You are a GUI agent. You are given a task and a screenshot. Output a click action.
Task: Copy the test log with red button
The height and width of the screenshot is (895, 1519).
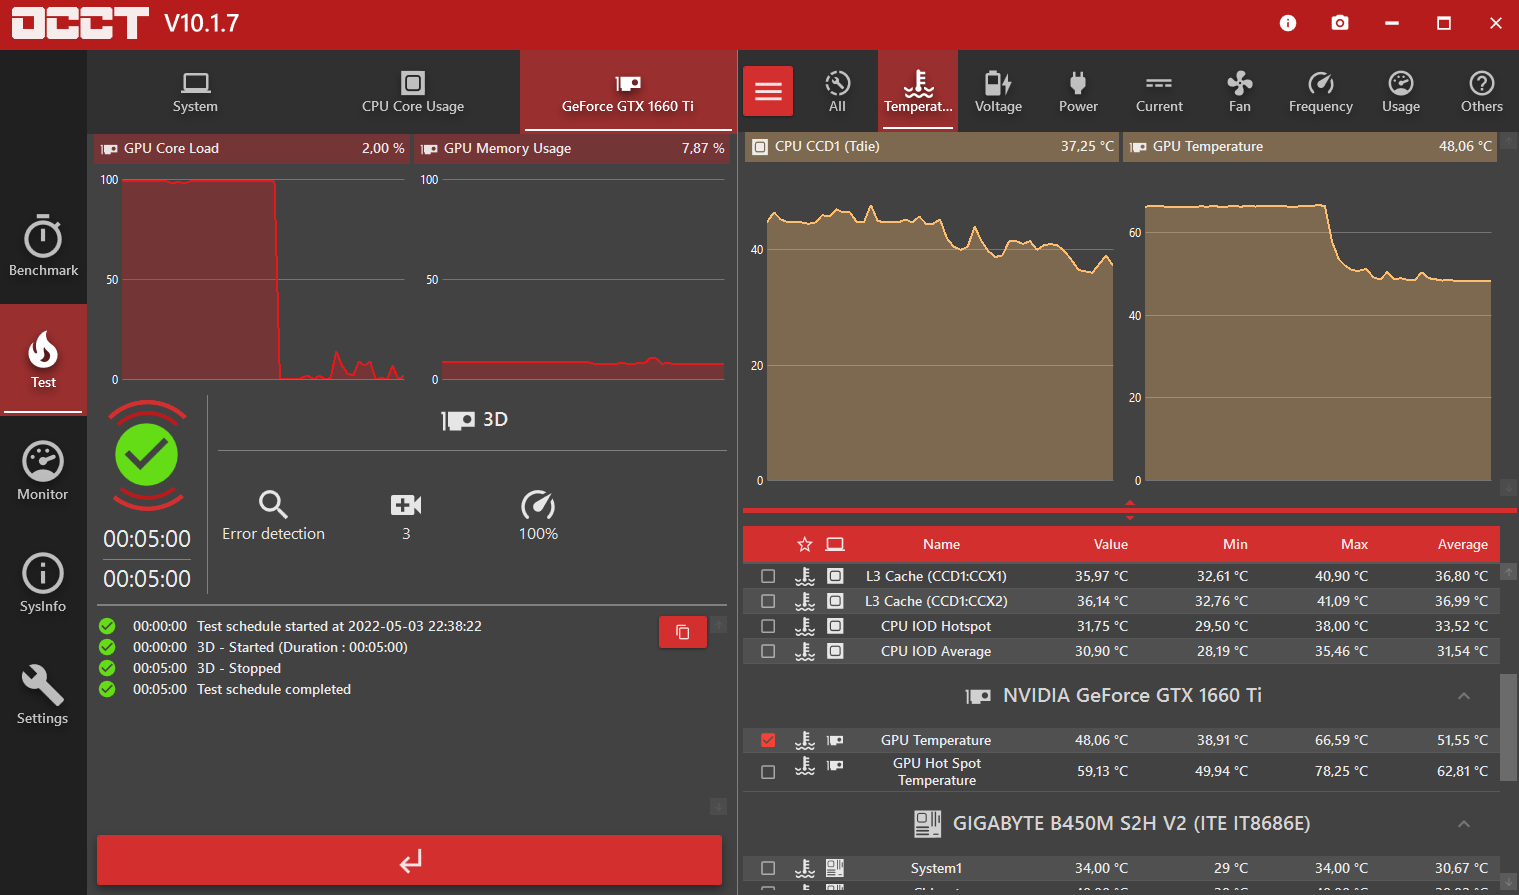[x=683, y=632]
